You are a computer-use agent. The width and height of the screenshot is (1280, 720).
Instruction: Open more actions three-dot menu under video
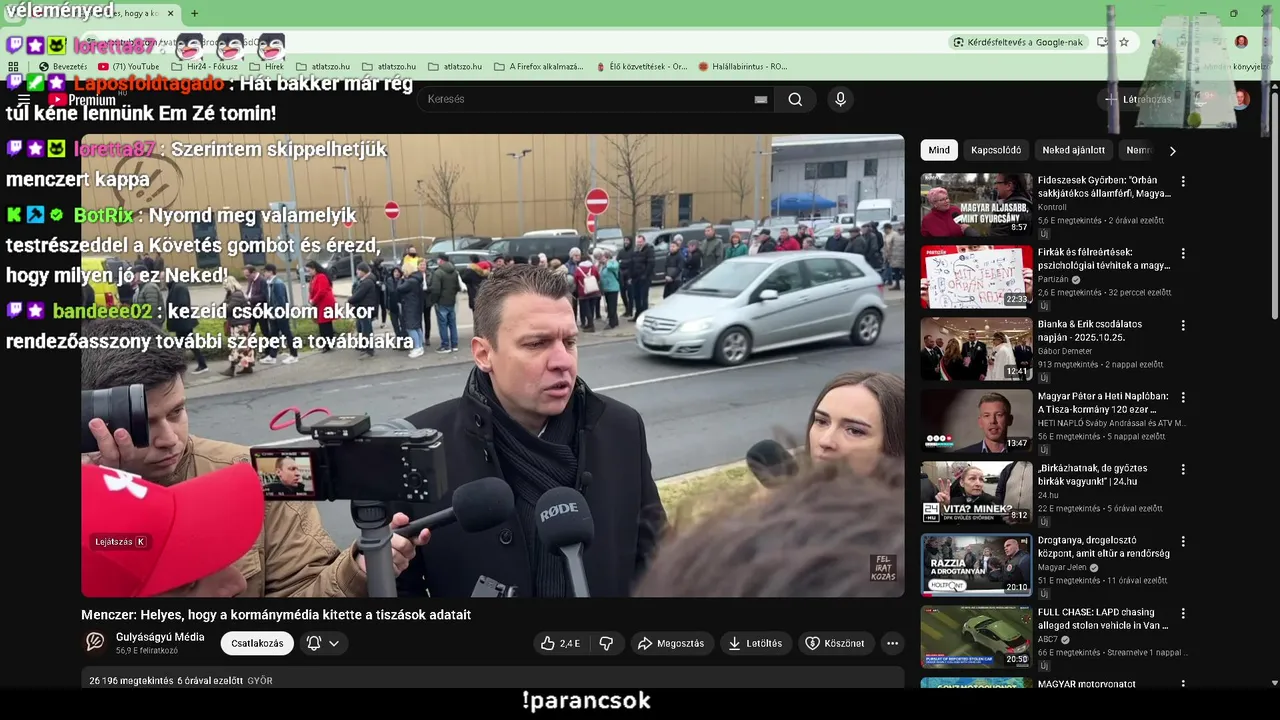893,643
